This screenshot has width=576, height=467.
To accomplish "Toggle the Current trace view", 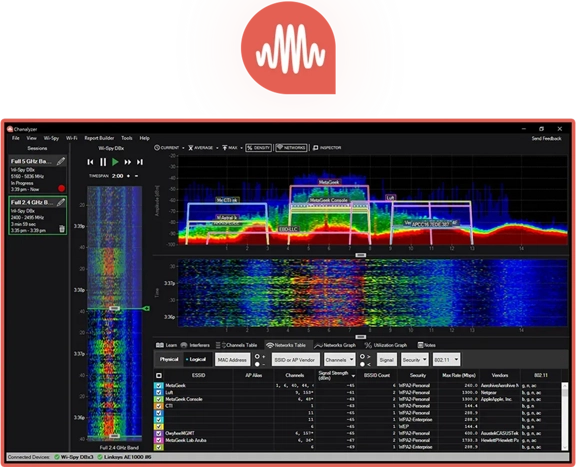I will pos(167,148).
